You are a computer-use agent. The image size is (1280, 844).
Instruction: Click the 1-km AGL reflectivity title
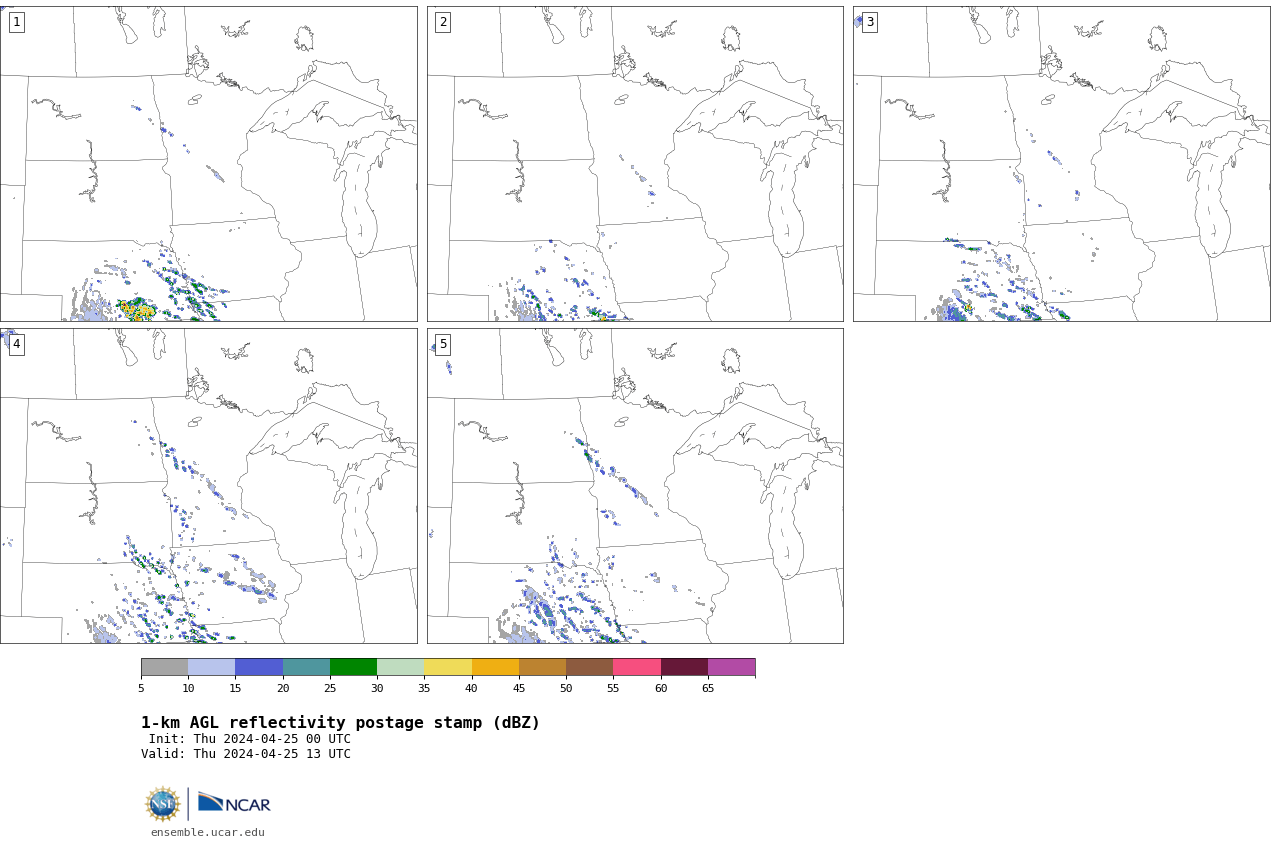pos(340,723)
